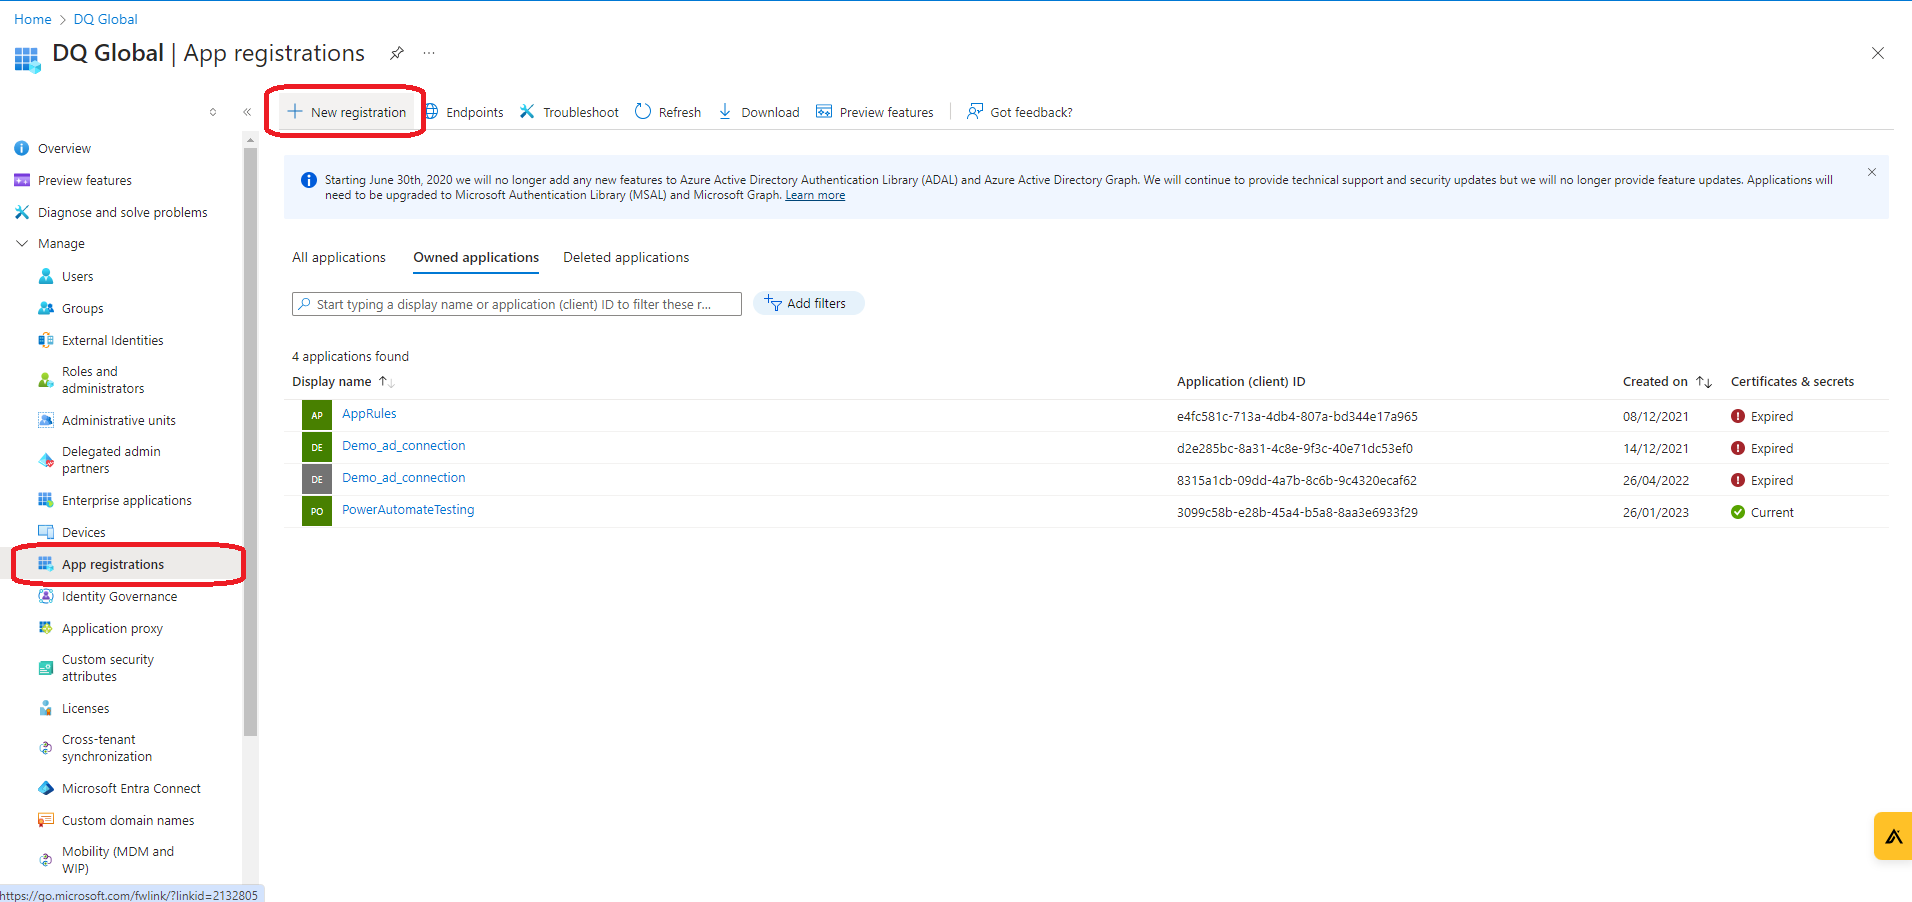Go to DQ Global breadcrumb
Screen dimensions: 1912x902
[106, 19]
